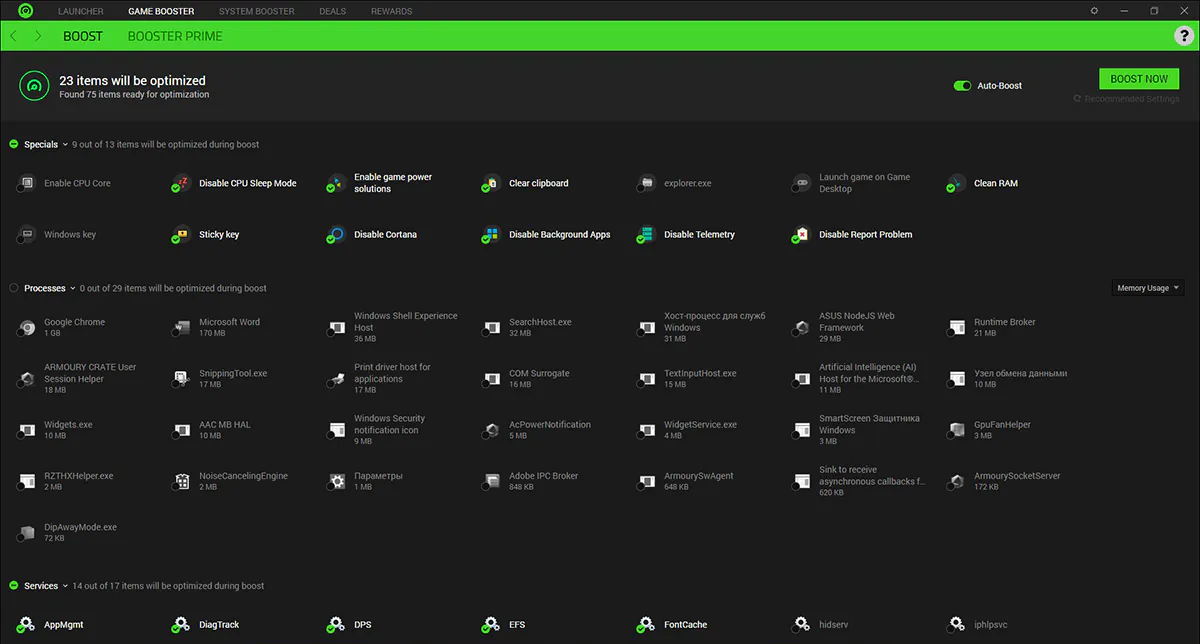
Task: Go back with the left arrow
Action: tap(13, 36)
